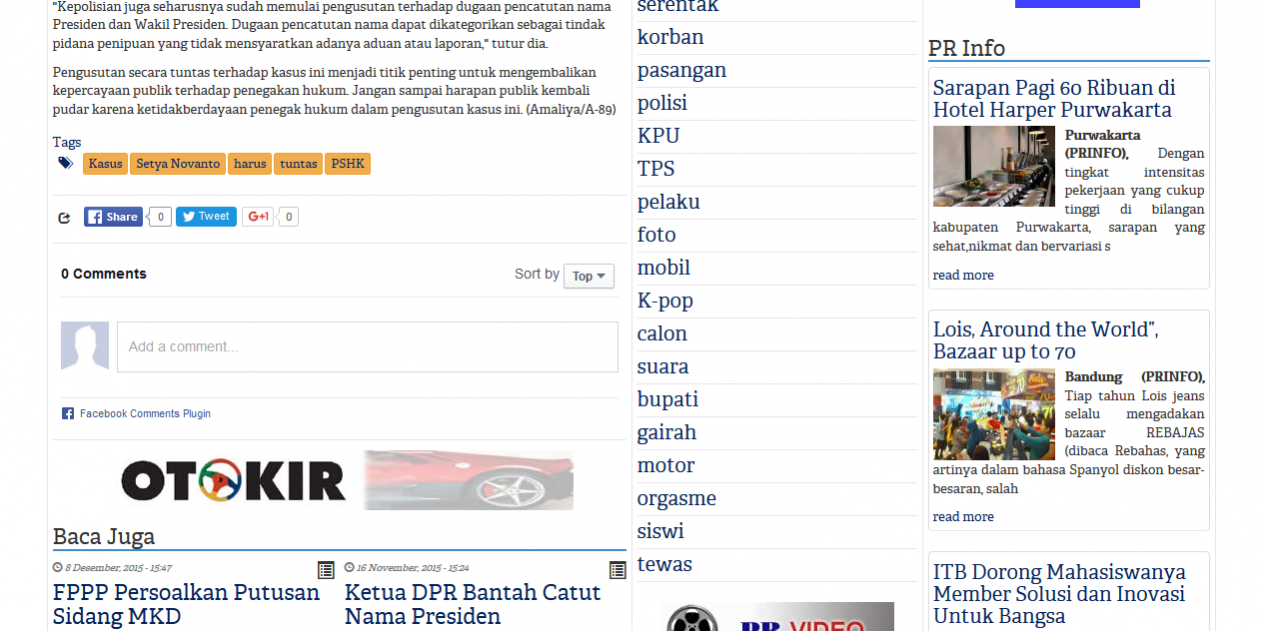
Task: Click list icon beside Ketua DPR article date
Action: click(617, 570)
